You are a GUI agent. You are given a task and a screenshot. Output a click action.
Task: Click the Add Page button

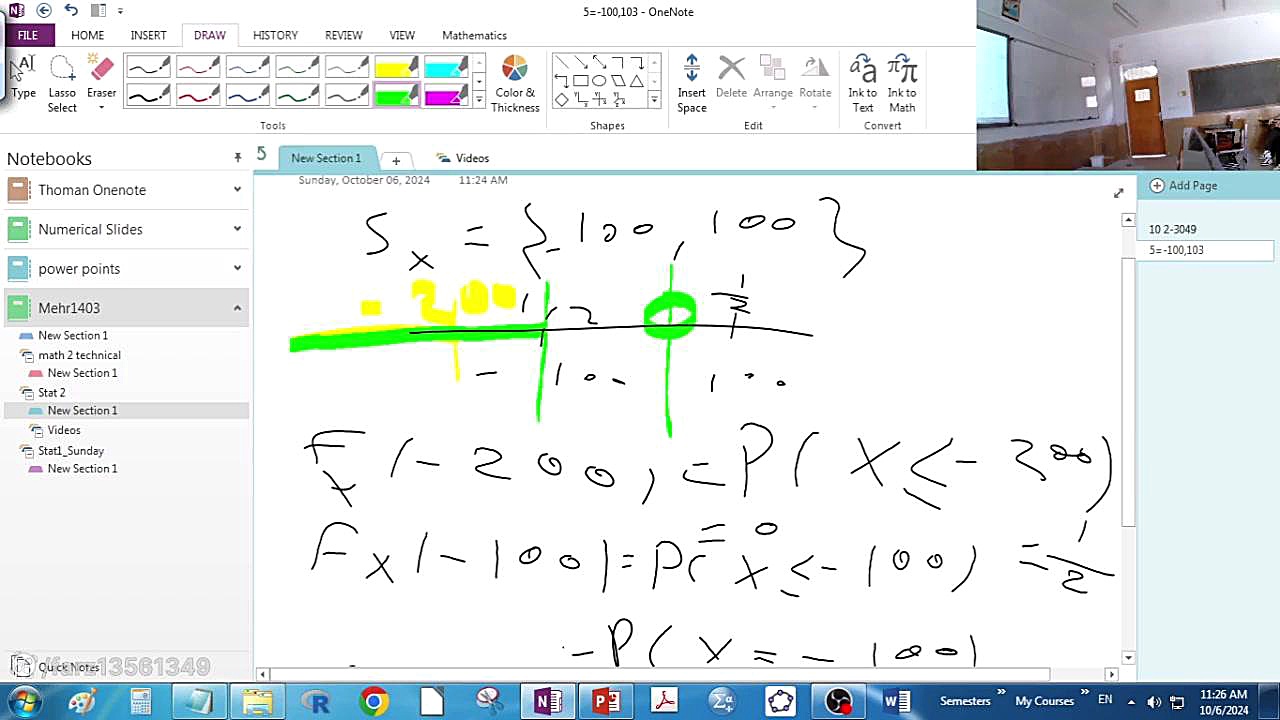coord(1184,185)
